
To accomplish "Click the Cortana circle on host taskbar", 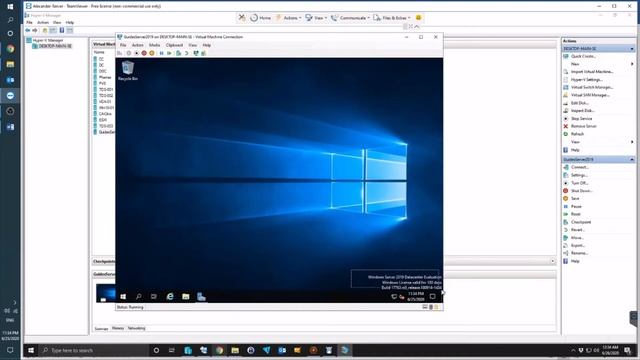I will point(156,350).
